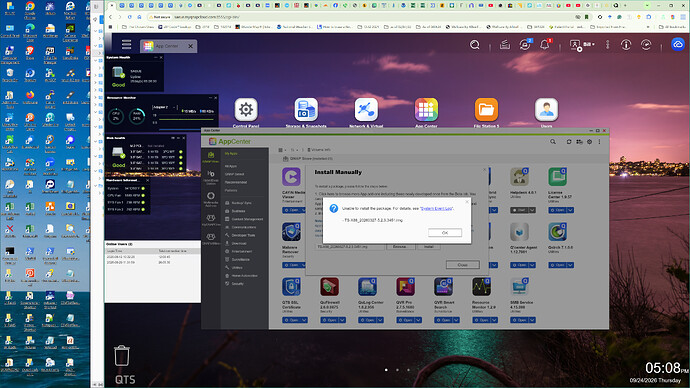Click the Qsirch app icon
Screen dimensions: 690x388
557,232
